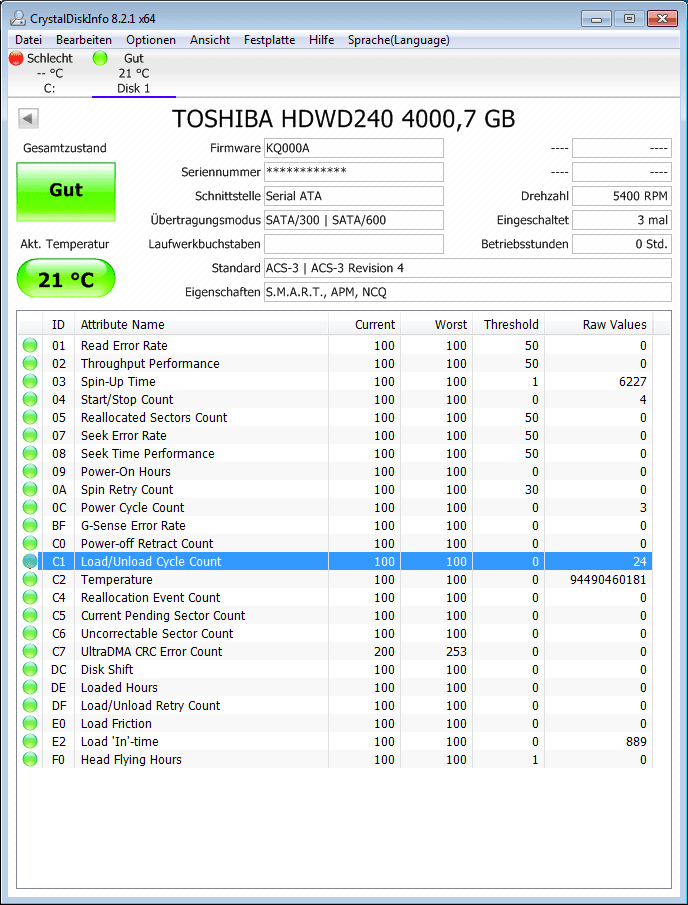Select the Load/Unload Cycle Count row text
The image size is (688, 905).
pyautogui.click(x=151, y=562)
